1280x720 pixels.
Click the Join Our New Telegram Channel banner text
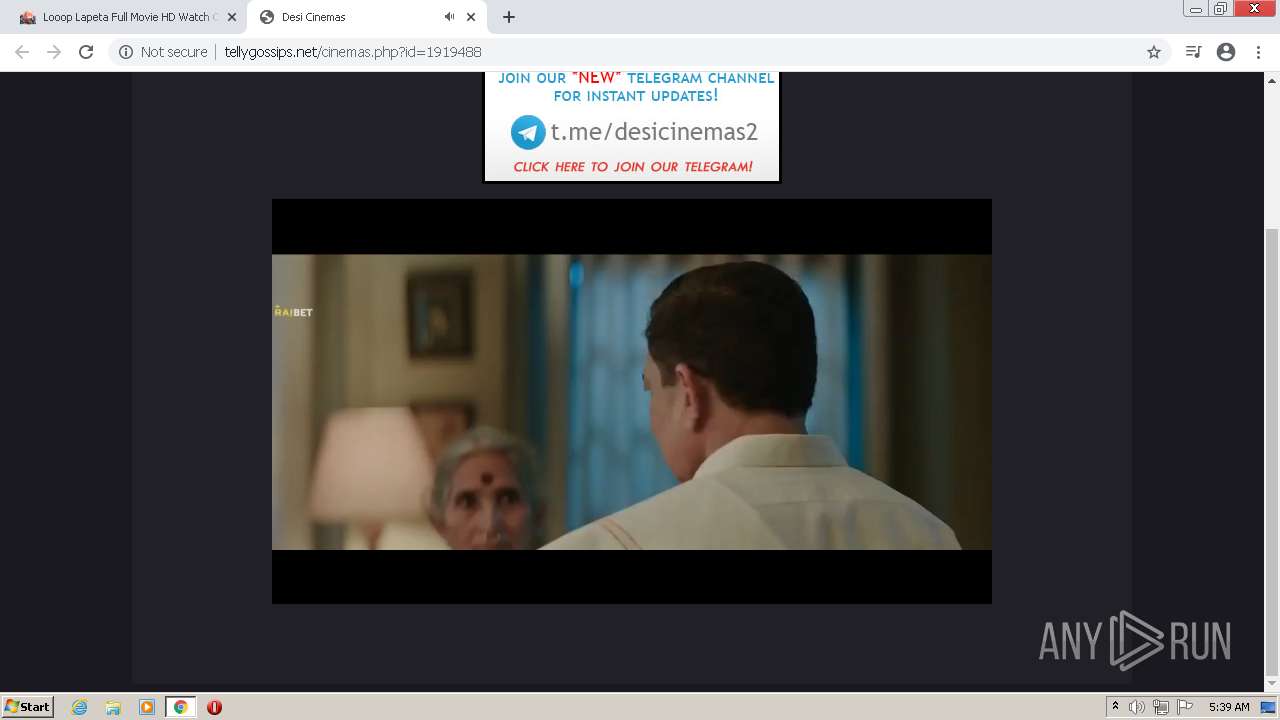pyautogui.click(x=636, y=87)
